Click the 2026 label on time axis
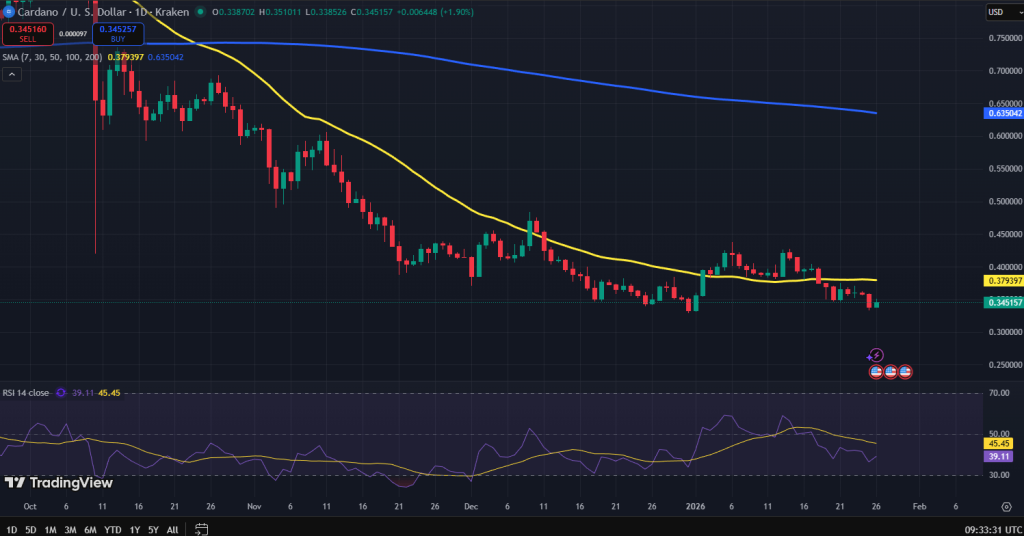 696,507
